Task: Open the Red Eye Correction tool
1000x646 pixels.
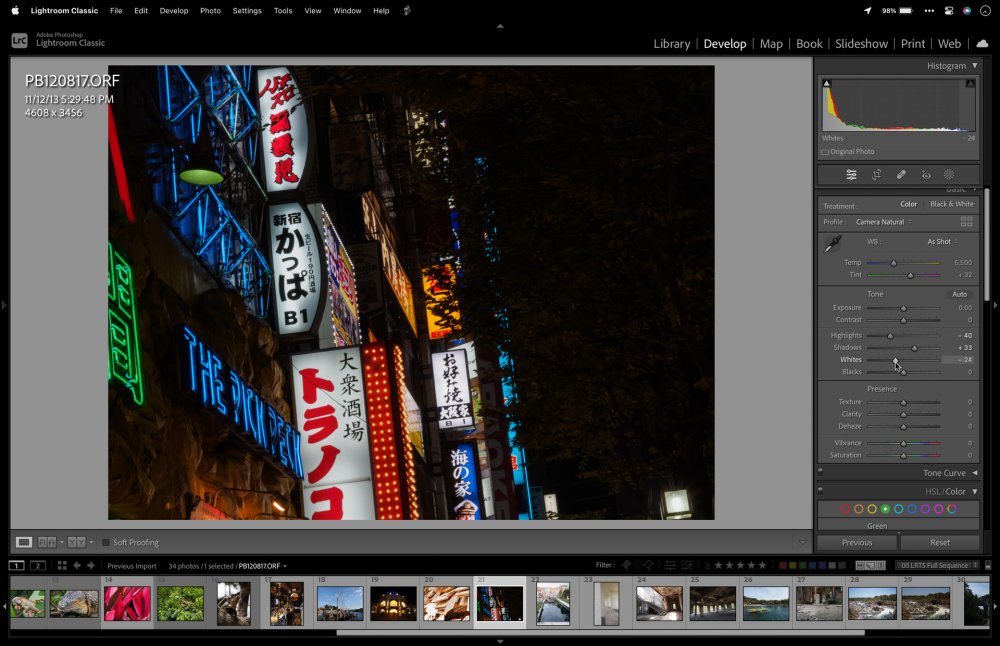Action: tap(926, 174)
